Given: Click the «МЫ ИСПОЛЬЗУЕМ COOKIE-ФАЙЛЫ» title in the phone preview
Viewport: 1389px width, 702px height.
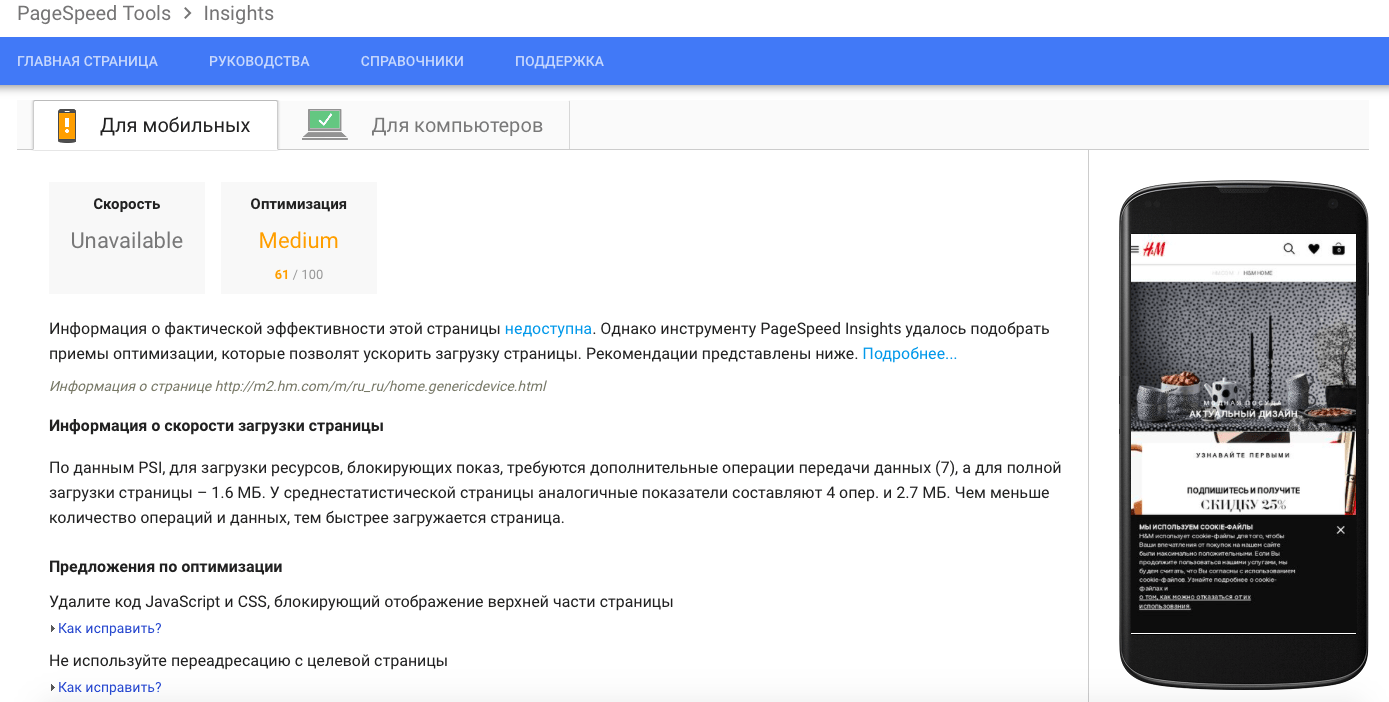Looking at the screenshot, I should pyautogui.click(x=1196, y=527).
